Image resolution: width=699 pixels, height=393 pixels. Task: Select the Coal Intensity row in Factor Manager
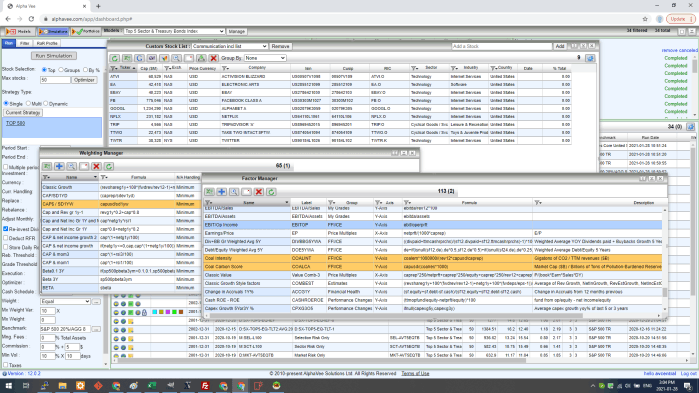pos(432,258)
